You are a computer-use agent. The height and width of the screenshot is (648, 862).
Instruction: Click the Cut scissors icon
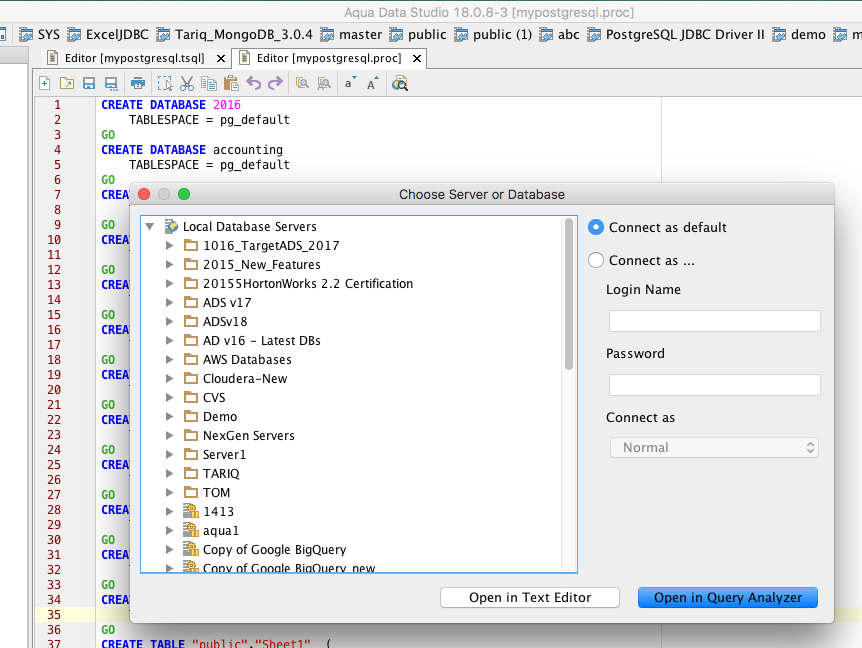pos(187,84)
